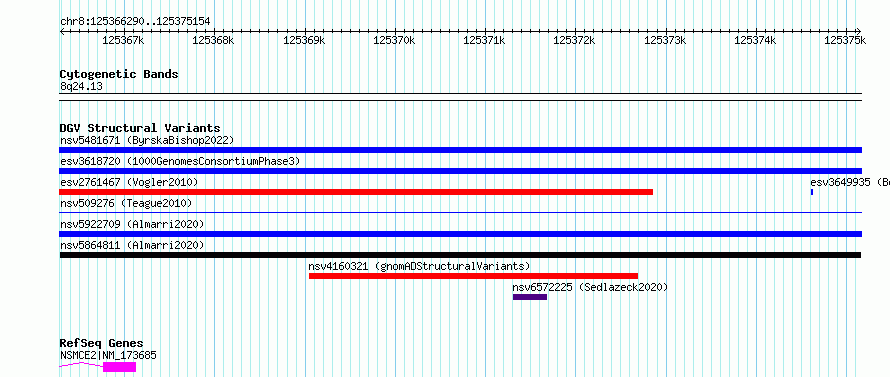Click the right arrowhead of the ruler

859,31
